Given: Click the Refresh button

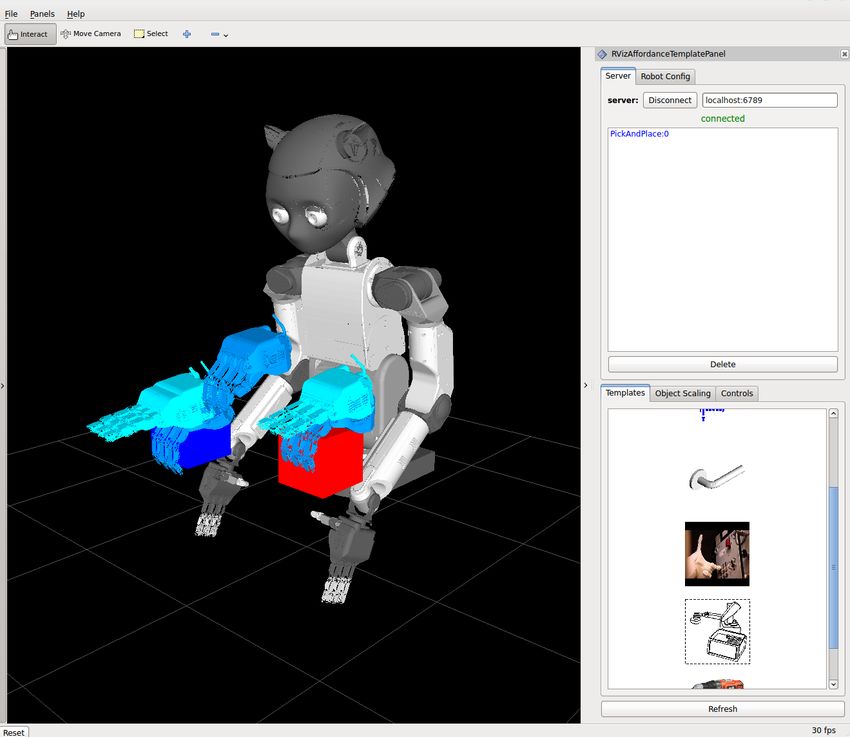Looking at the screenshot, I should (723, 709).
